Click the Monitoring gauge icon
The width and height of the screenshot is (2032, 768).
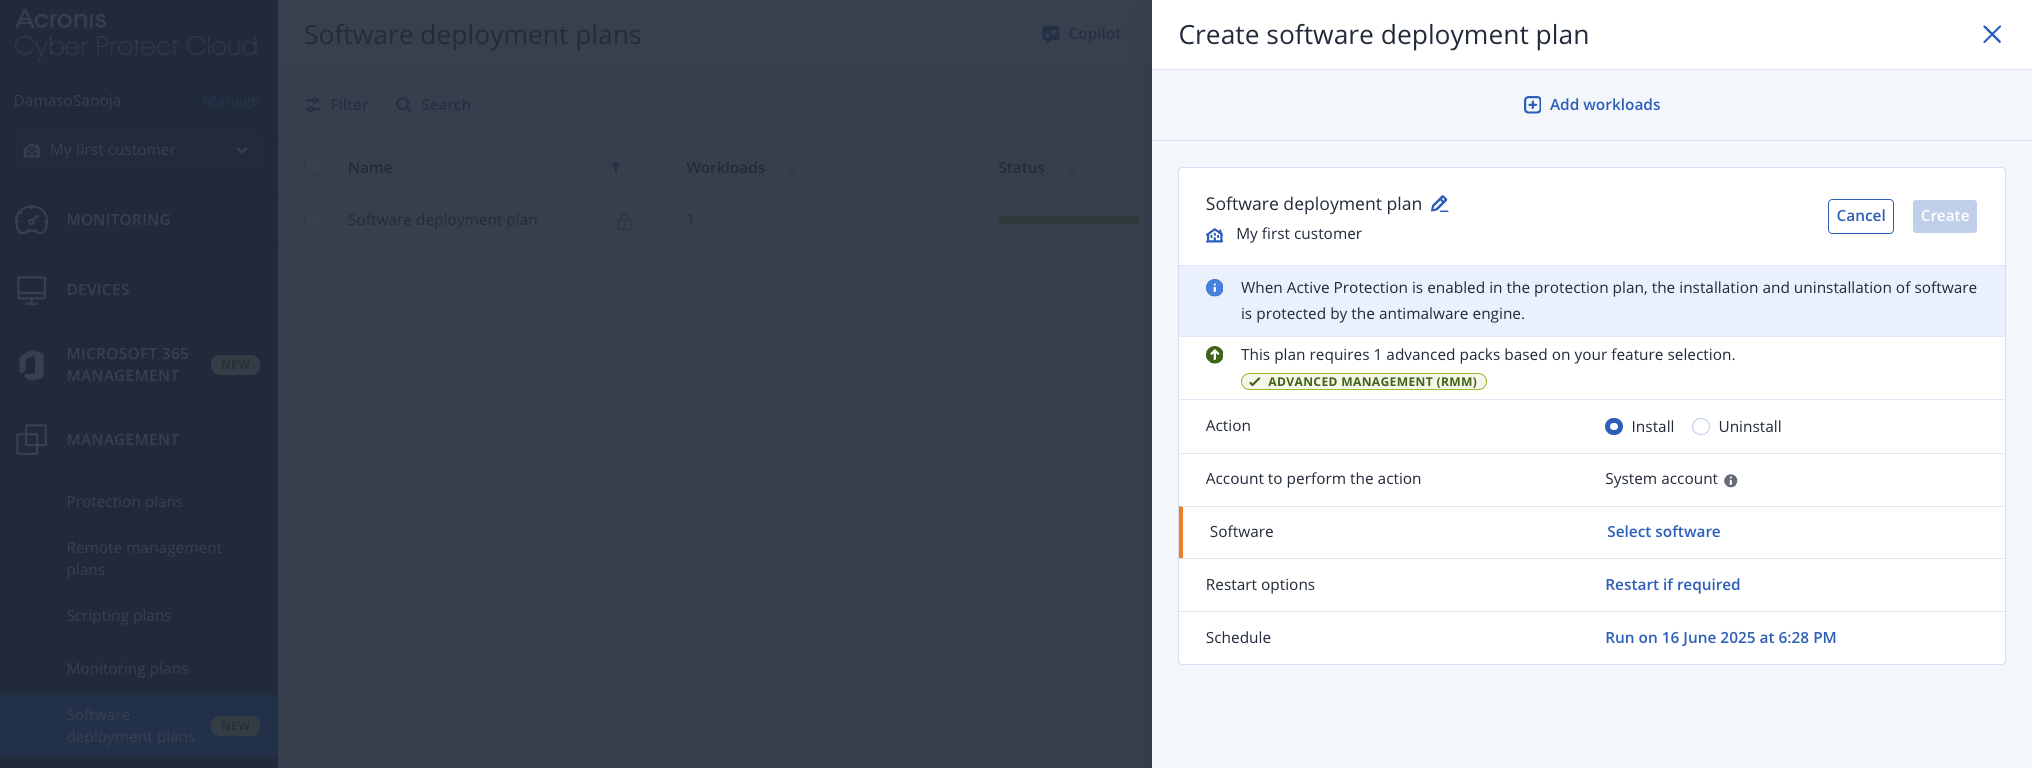(32, 220)
